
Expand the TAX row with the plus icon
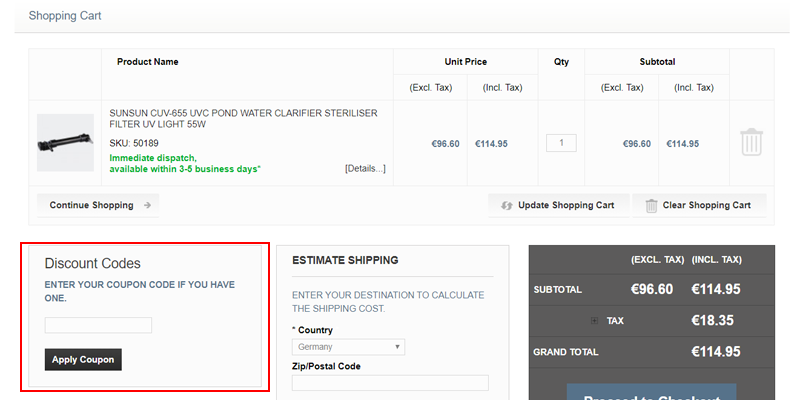(595, 321)
